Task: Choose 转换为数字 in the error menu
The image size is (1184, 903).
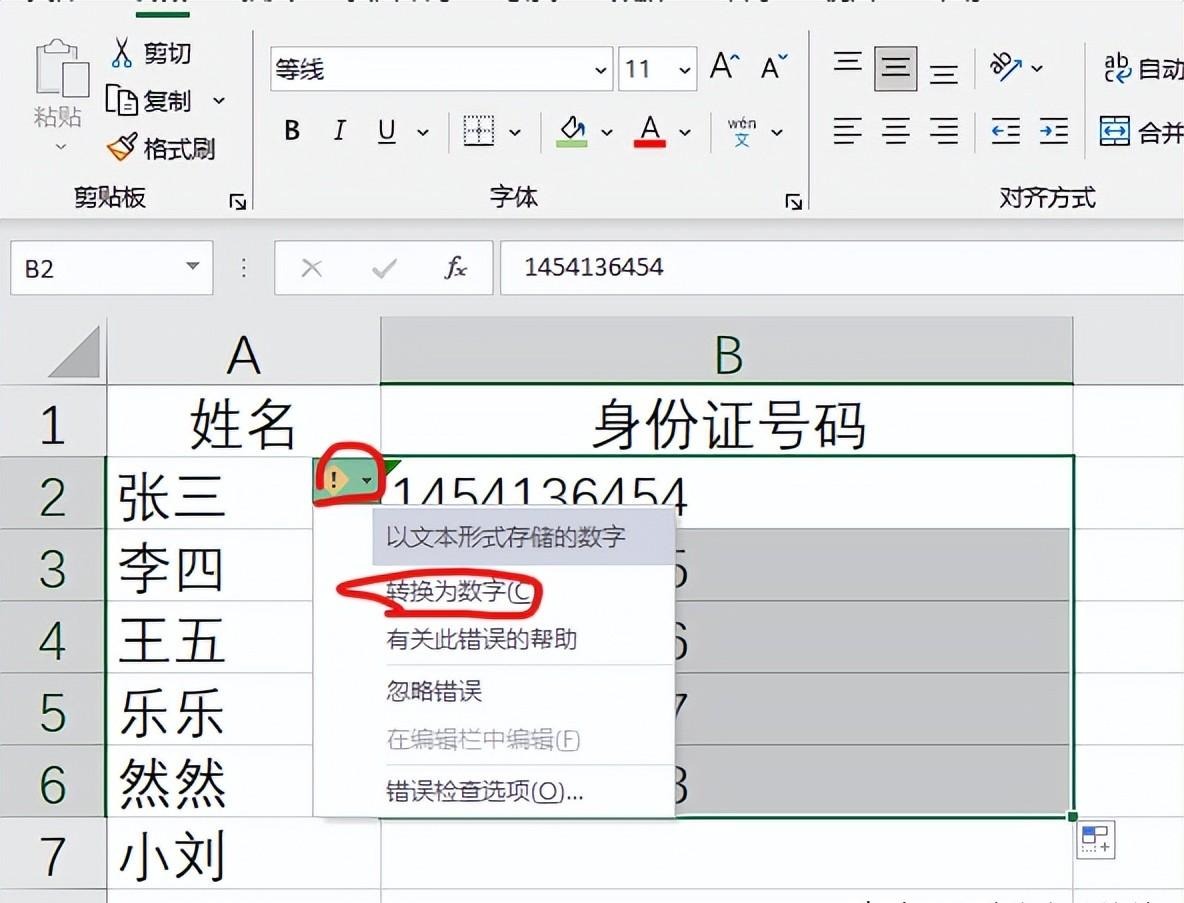Action: click(494, 591)
